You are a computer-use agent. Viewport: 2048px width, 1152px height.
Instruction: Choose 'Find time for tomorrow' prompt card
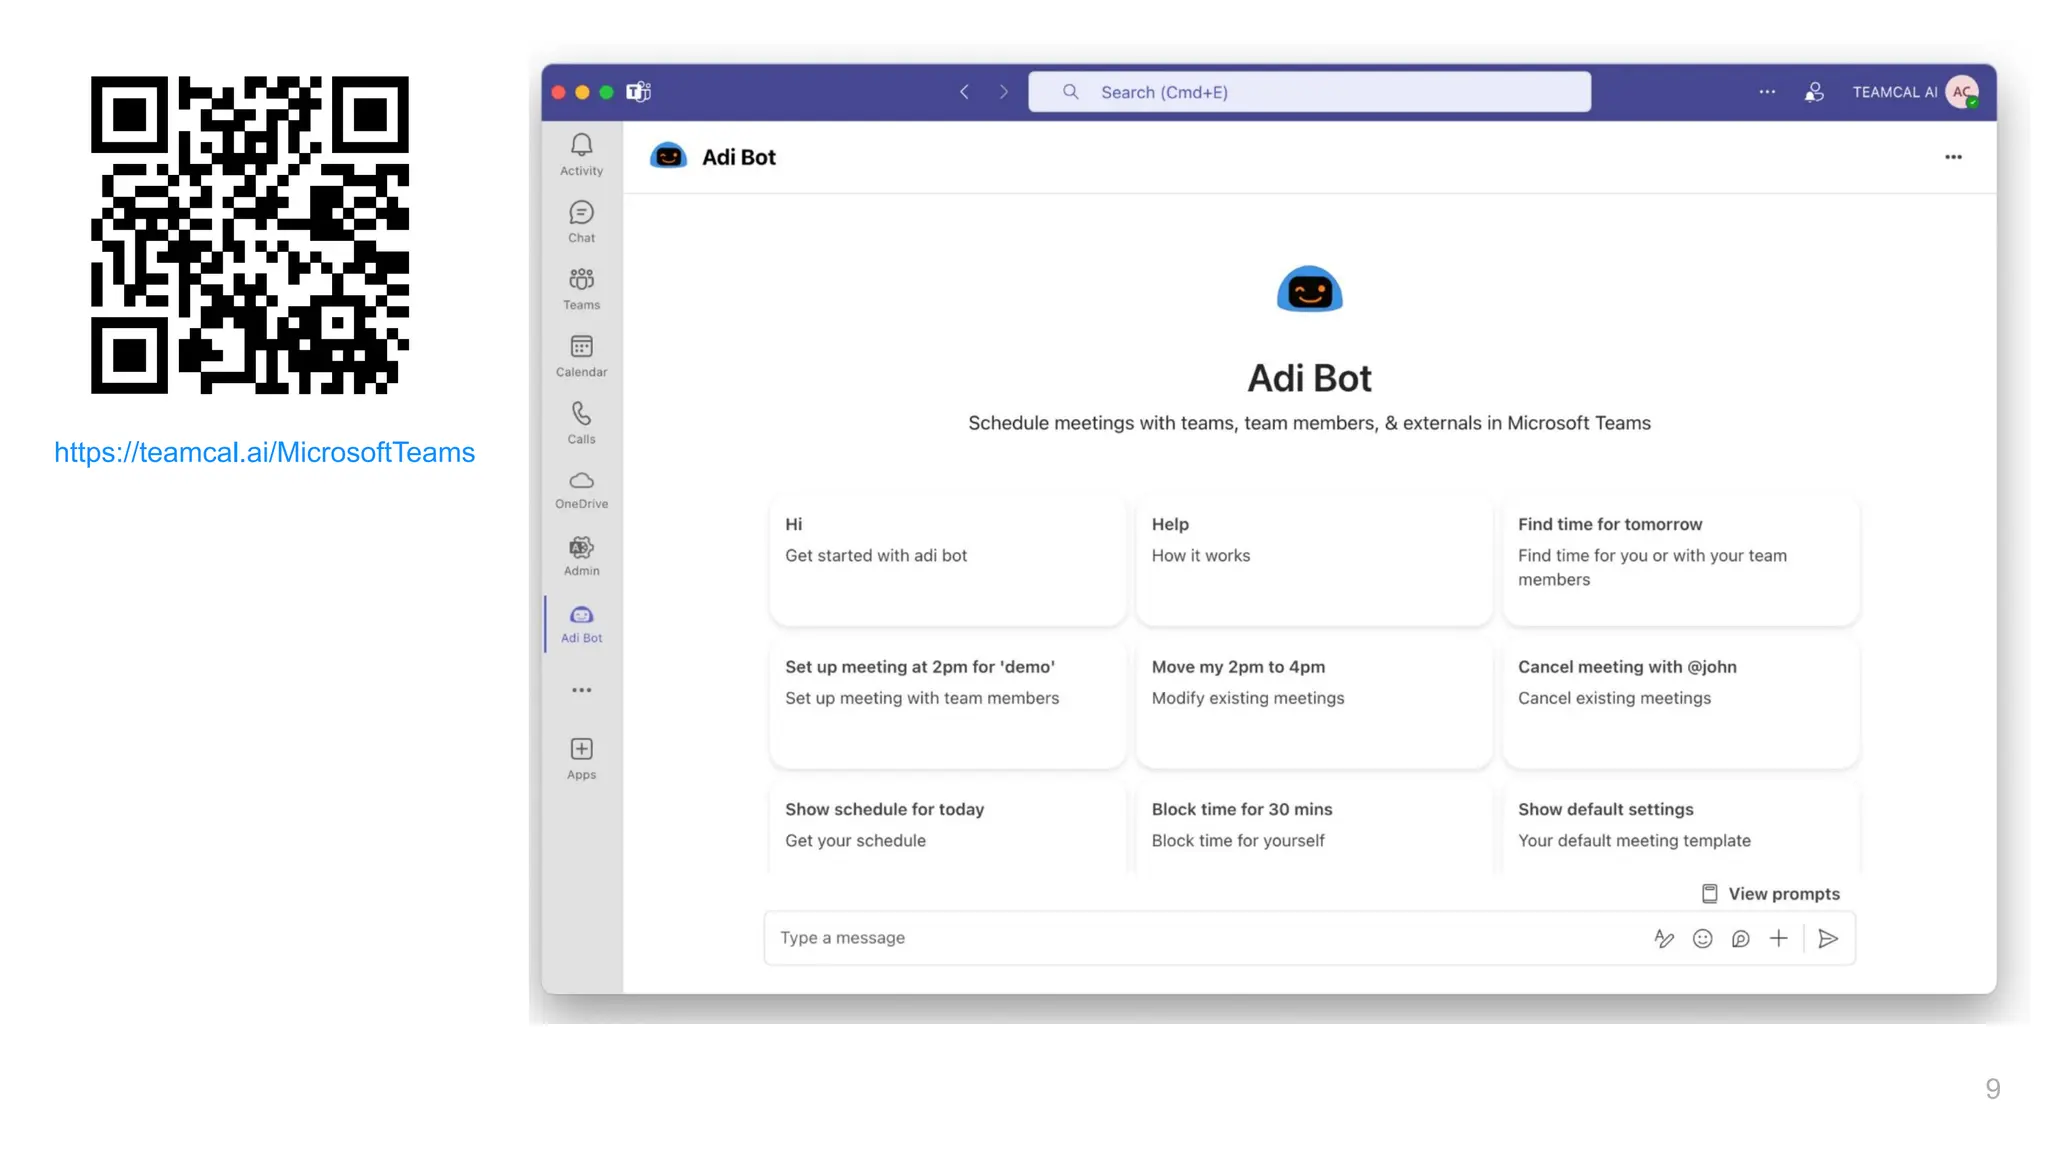pos(1680,560)
